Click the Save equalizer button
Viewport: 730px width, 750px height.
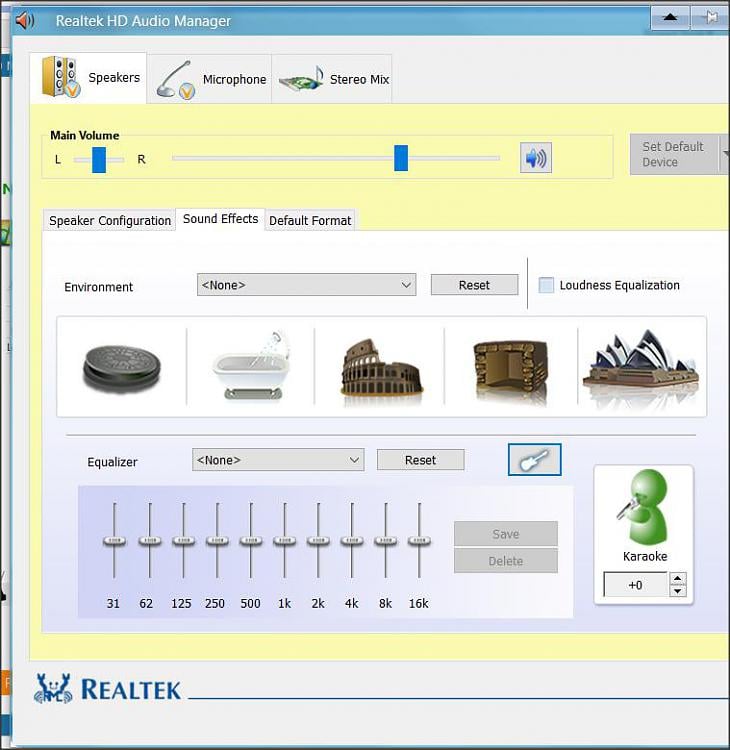click(x=506, y=534)
